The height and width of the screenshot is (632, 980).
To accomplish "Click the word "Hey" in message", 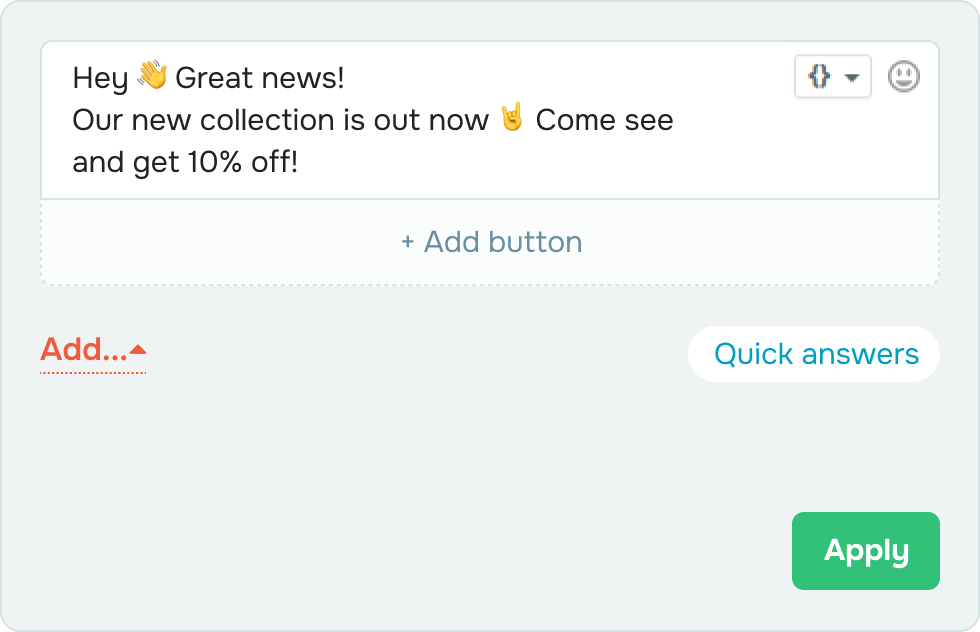I will pyautogui.click(x=100, y=79).
